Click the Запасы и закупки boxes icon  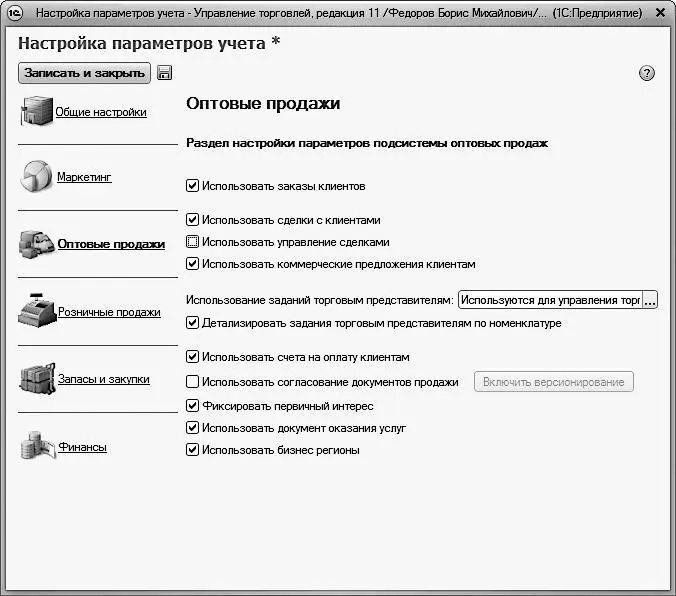pos(36,379)
